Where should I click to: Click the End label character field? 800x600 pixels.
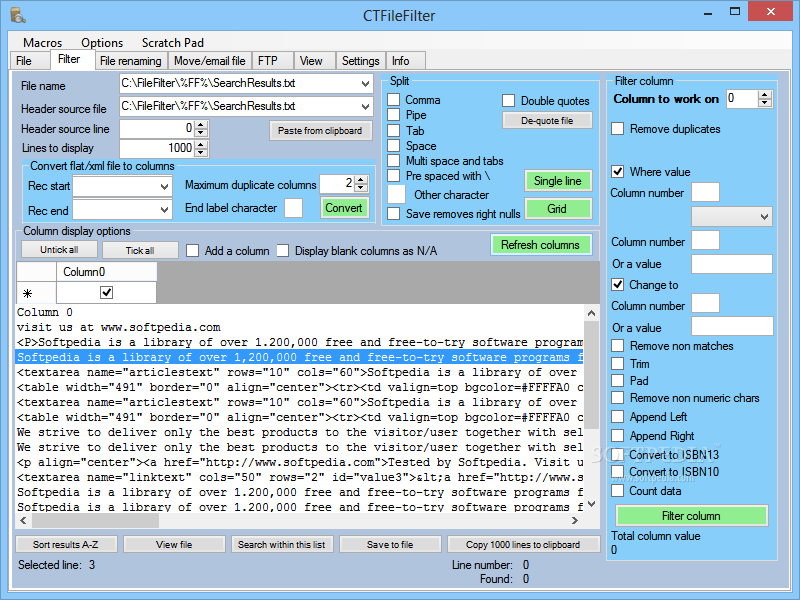pyautogui.click(x=293, y=208)
